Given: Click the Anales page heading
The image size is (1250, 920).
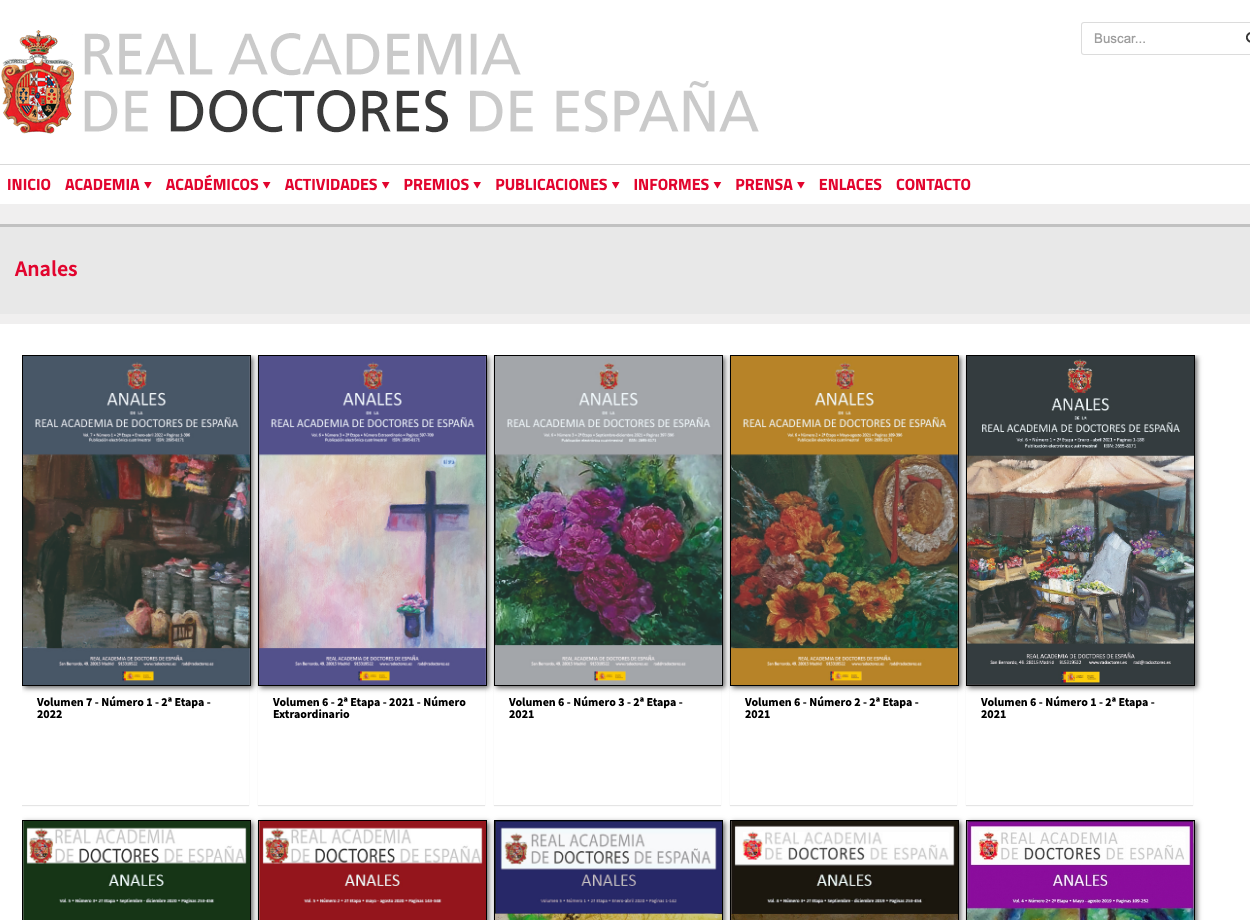Looking at the screenshot, I should click(46, 269).
